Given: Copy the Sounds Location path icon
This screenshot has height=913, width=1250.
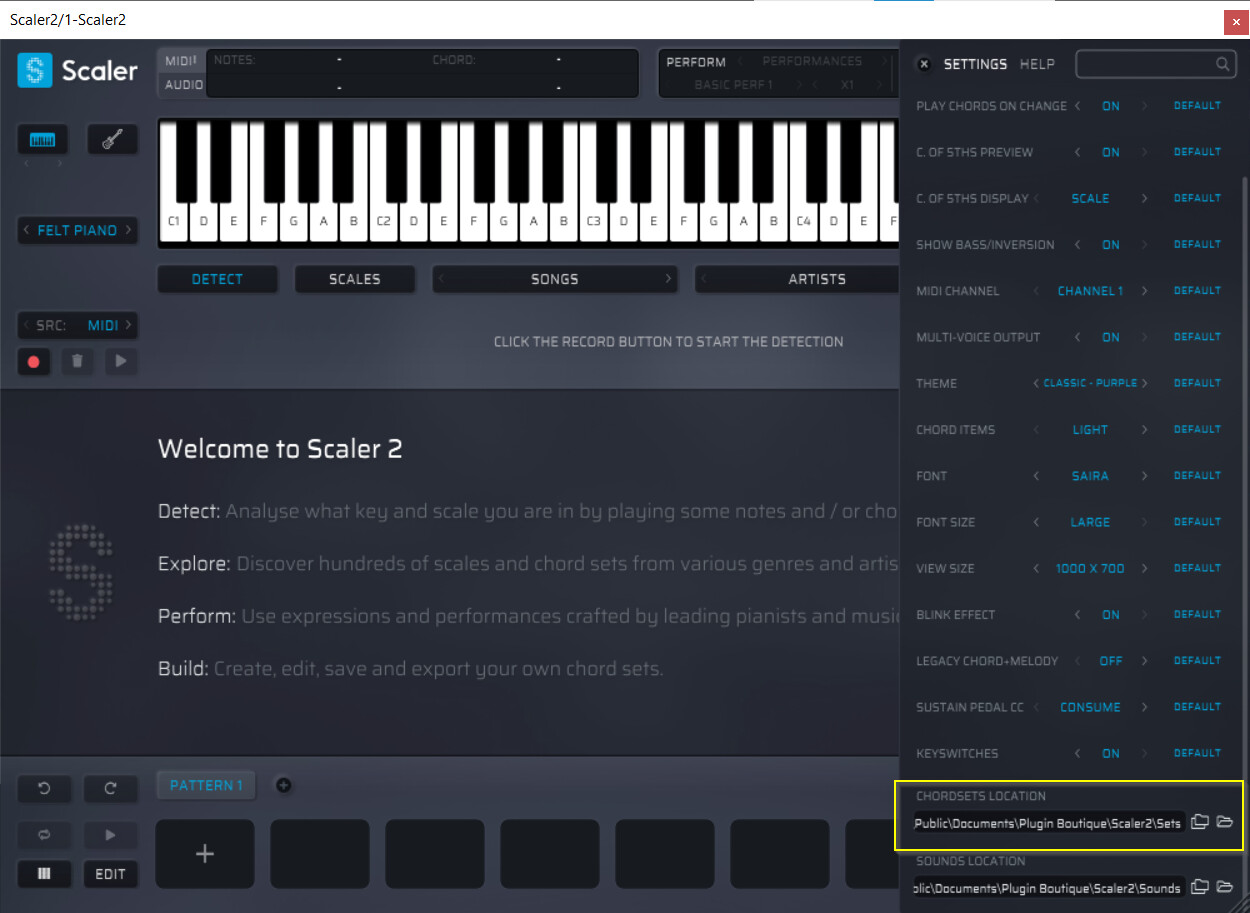Looking at the screenshot, I should 1200,887.
